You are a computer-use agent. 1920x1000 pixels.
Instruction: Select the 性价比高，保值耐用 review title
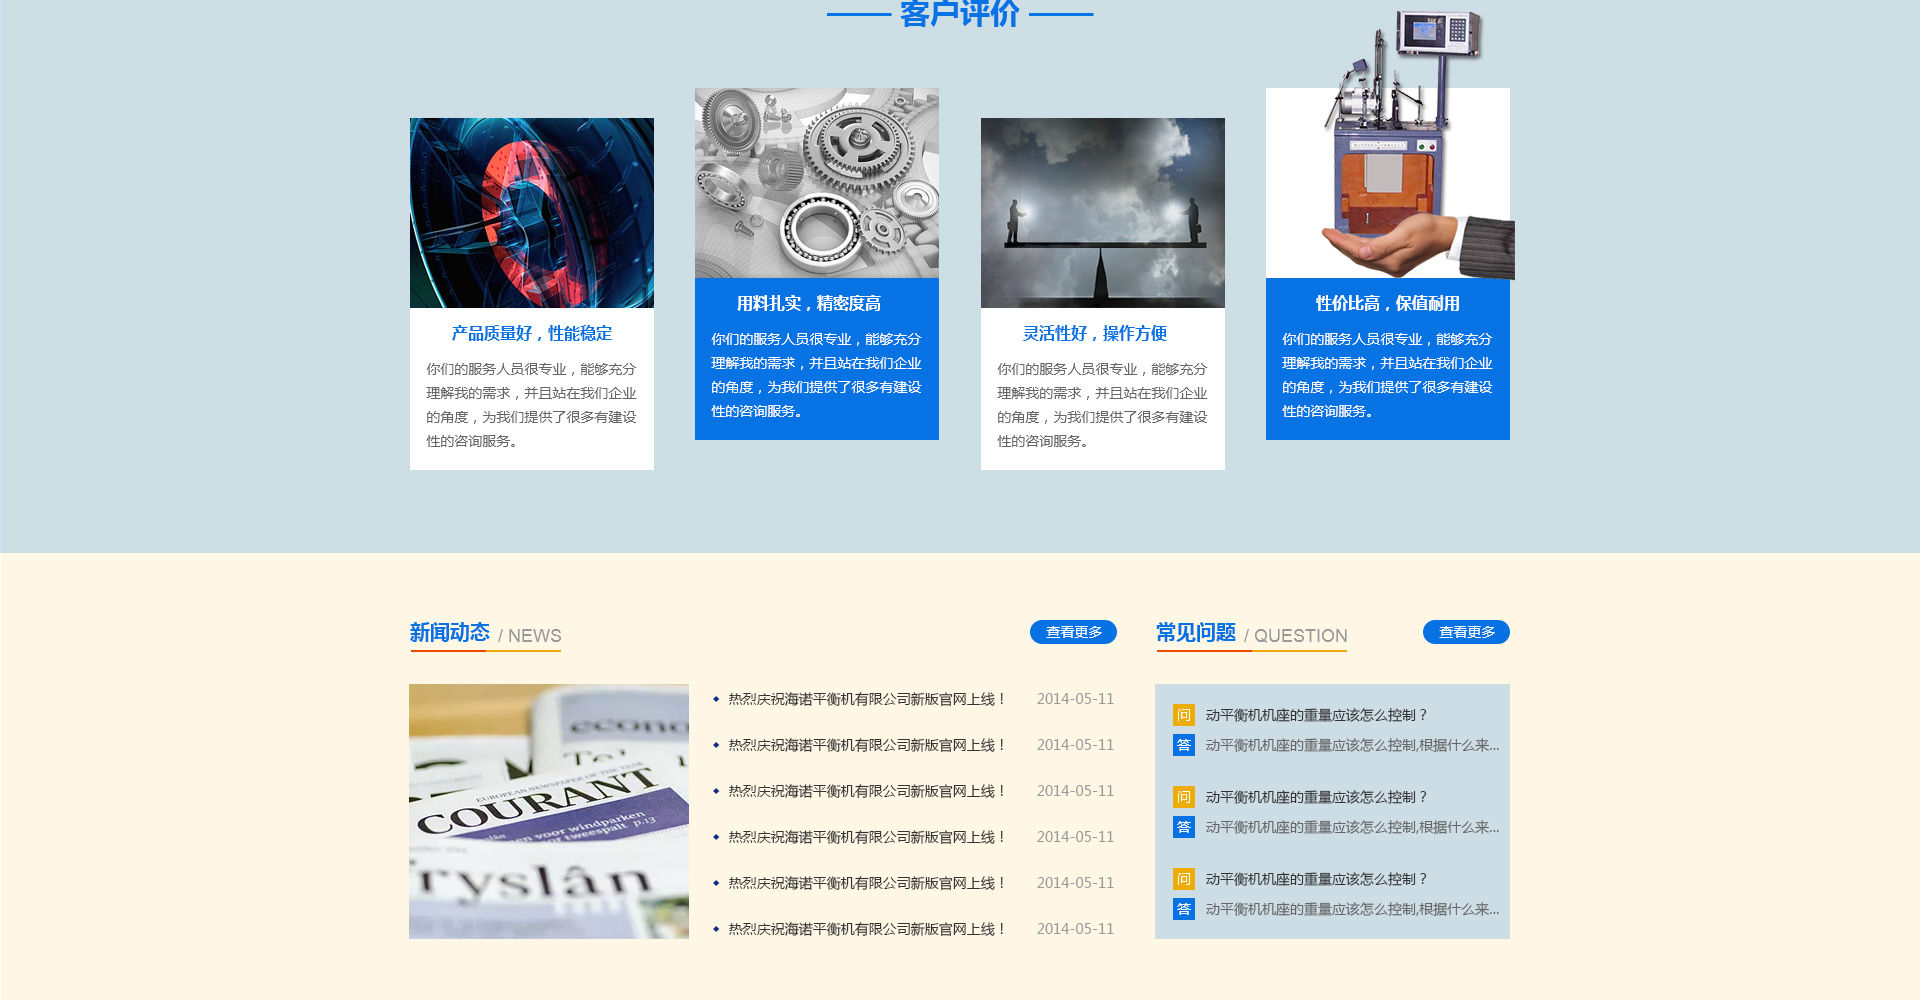(1387, 303)
